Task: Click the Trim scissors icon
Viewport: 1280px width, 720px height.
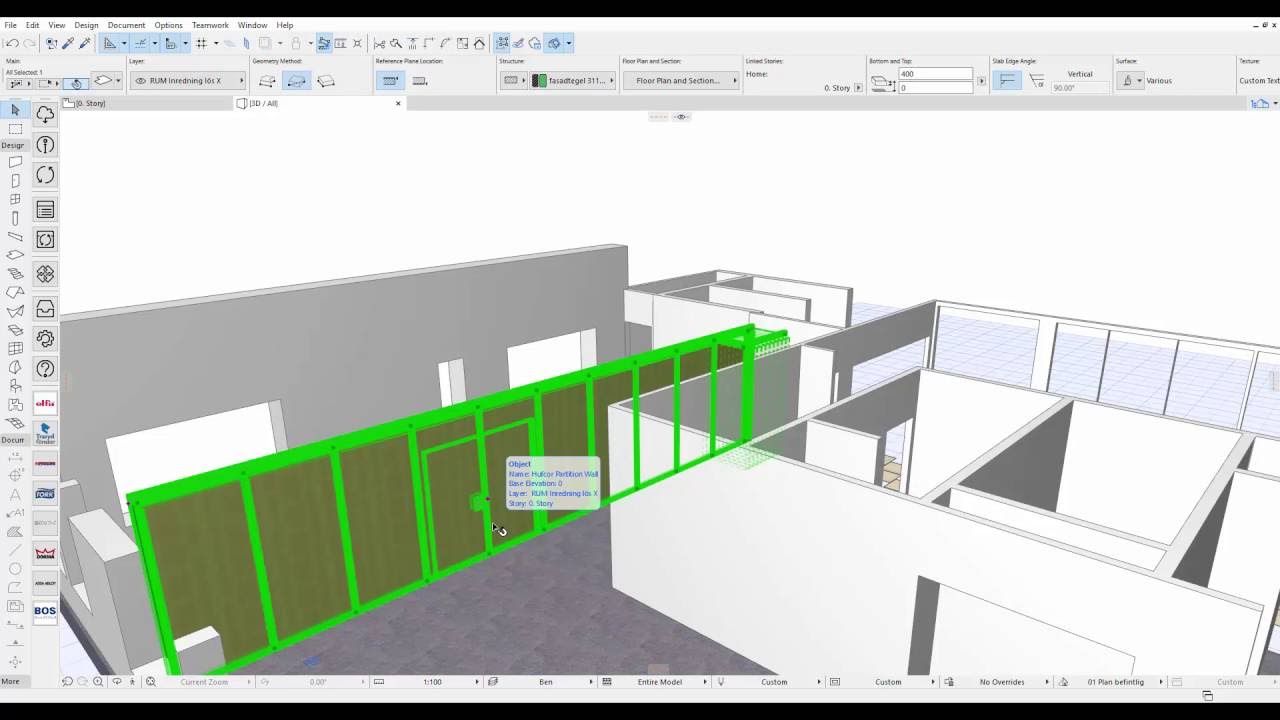Action: (x=379, y=43)
